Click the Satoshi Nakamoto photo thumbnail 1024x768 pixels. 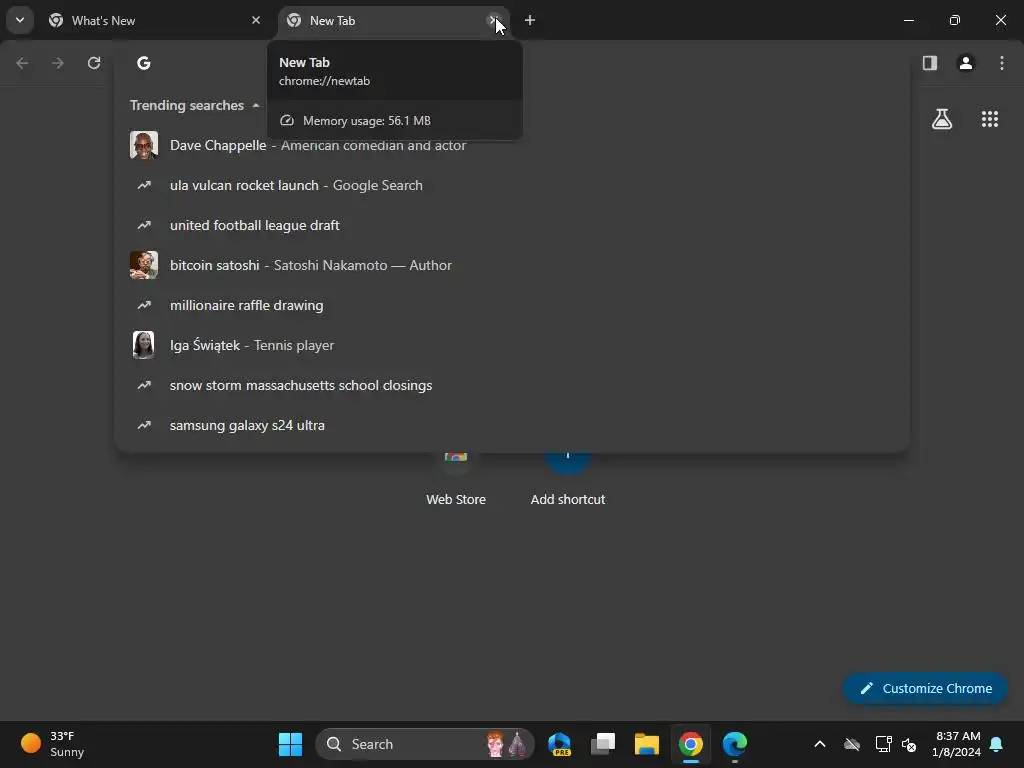[x=144, y=265]
